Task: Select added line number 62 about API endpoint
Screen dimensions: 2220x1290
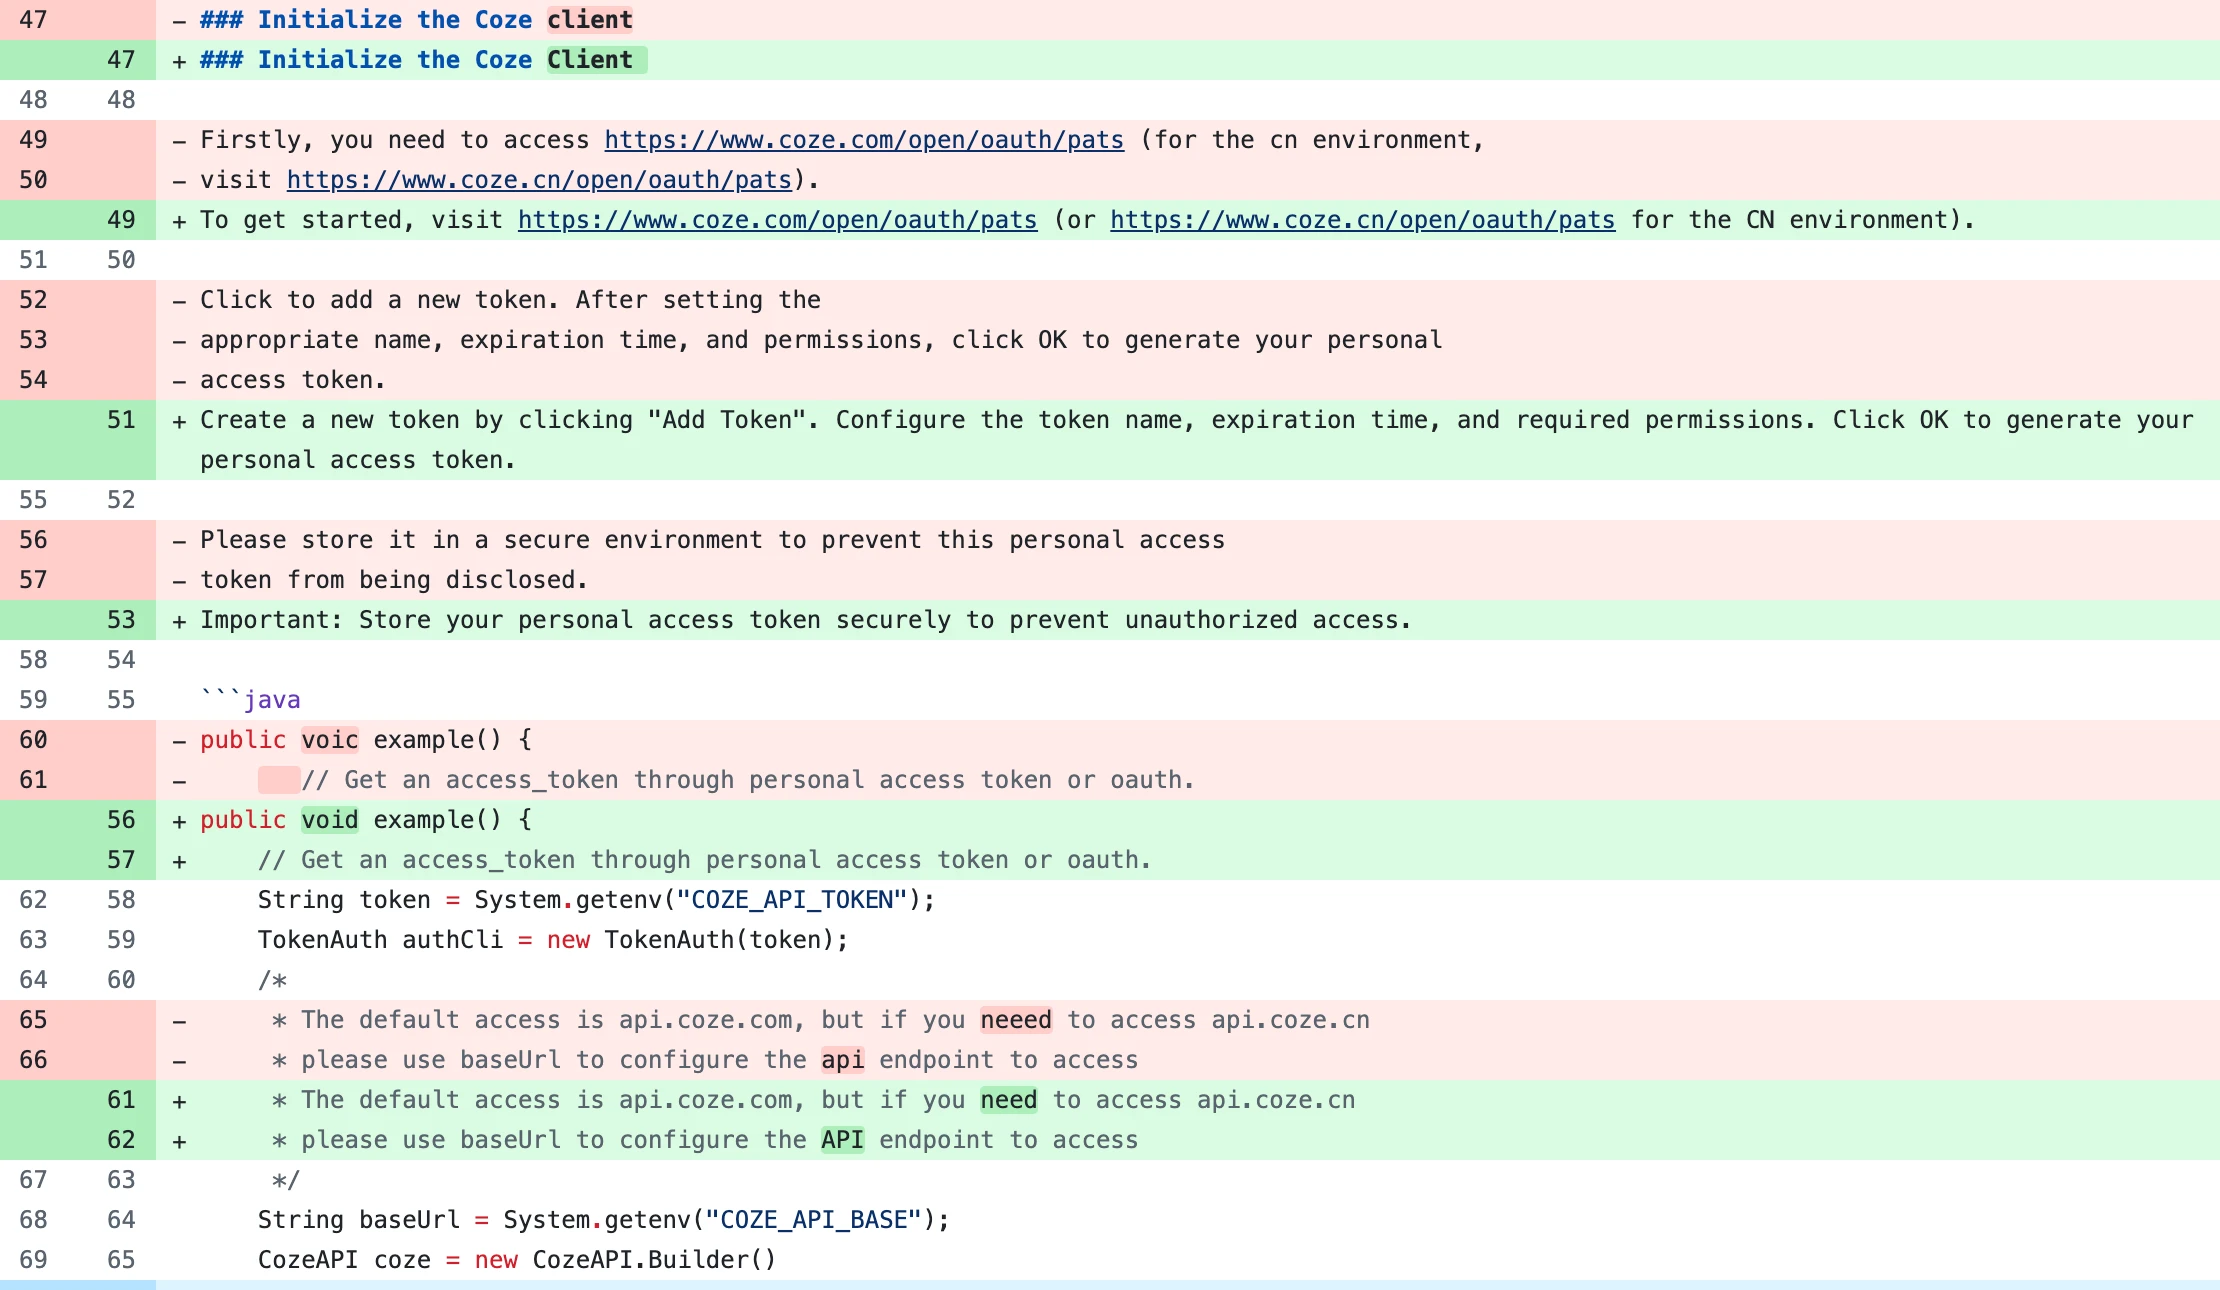Action: (x=121, y=1140)
